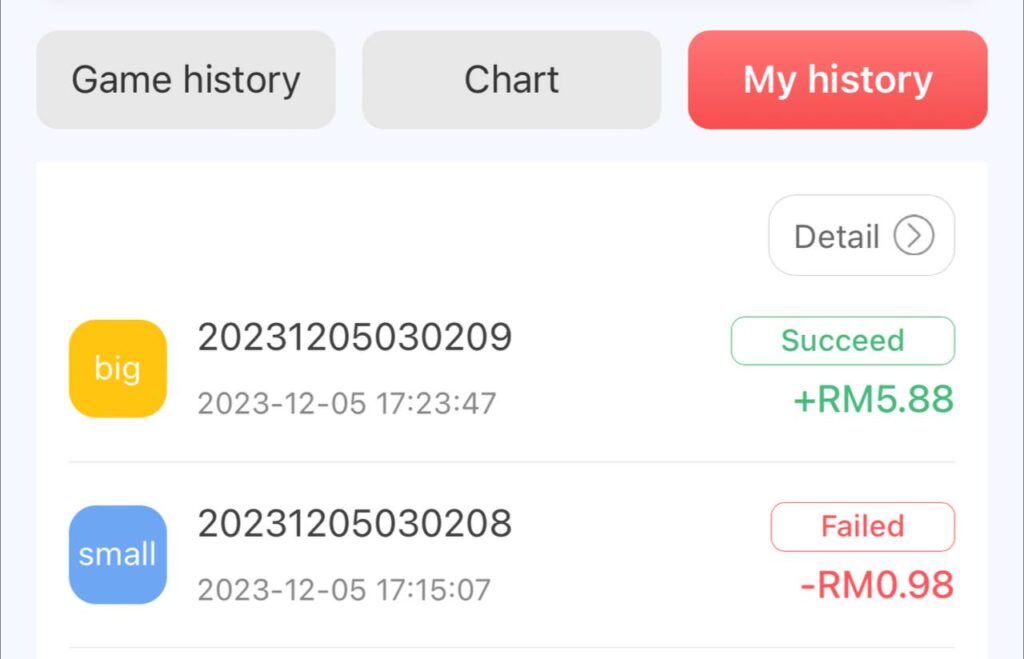
Task: Click the green Succeed status badge
Action: [842, 340]
